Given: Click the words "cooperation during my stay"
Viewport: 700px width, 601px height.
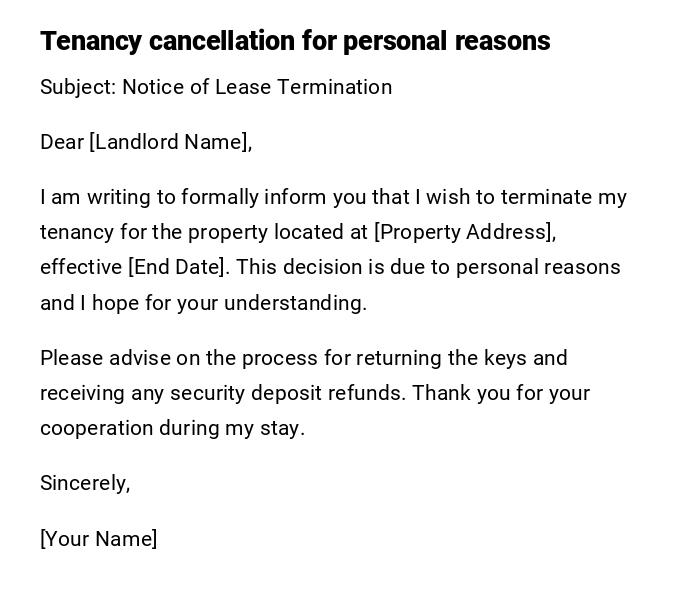Looking at the screenshot, I should 172,428.
